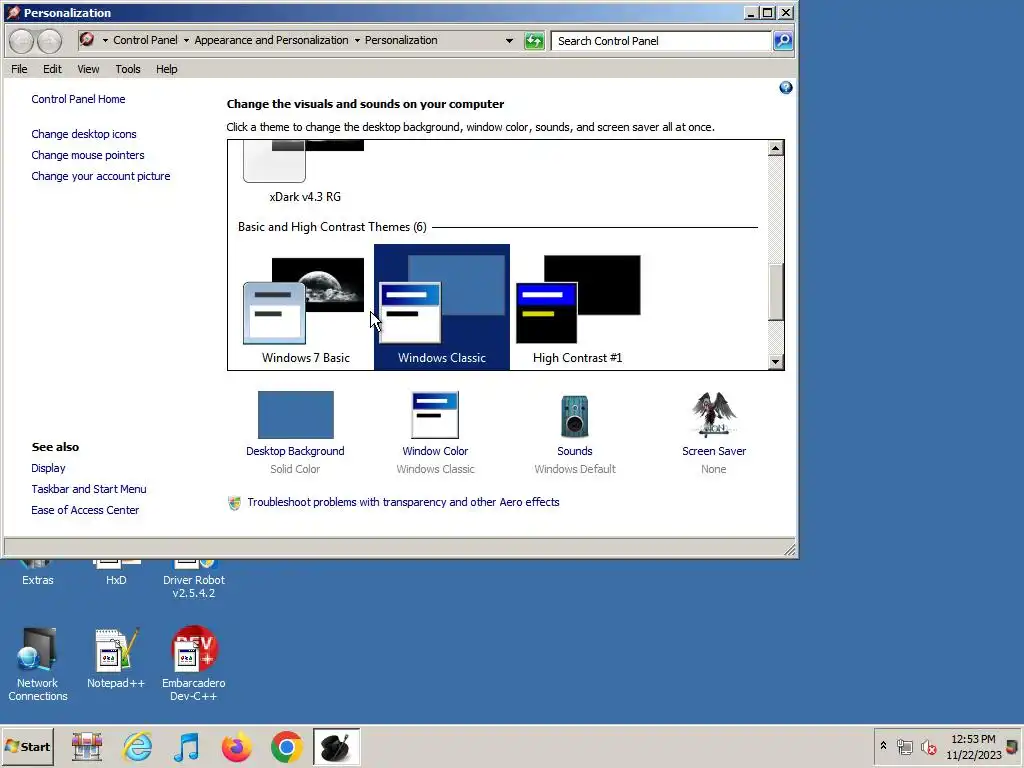The image size is (1024, 768).
Task: Click the taskbar clock showing 12:53 PM
Action: (973, 746)
